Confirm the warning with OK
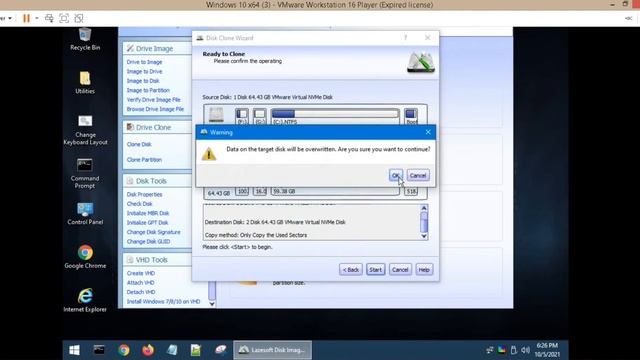640x360 pixels. tap(396, 176)
